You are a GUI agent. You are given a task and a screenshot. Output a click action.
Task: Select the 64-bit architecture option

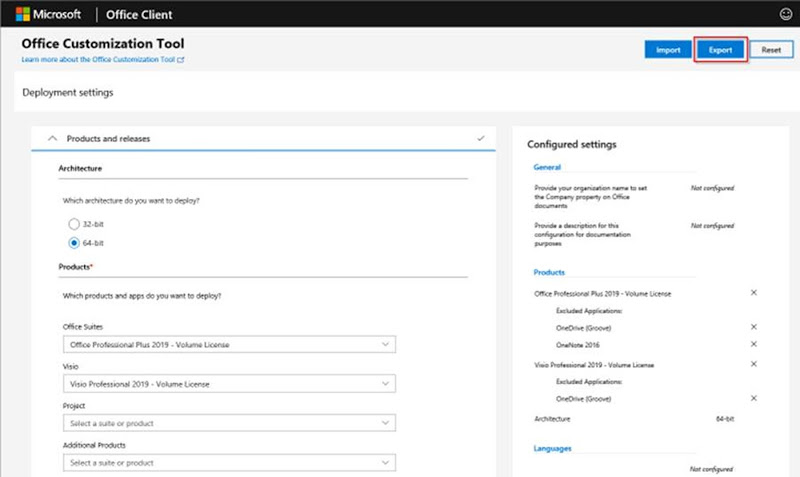pos(74,243)
